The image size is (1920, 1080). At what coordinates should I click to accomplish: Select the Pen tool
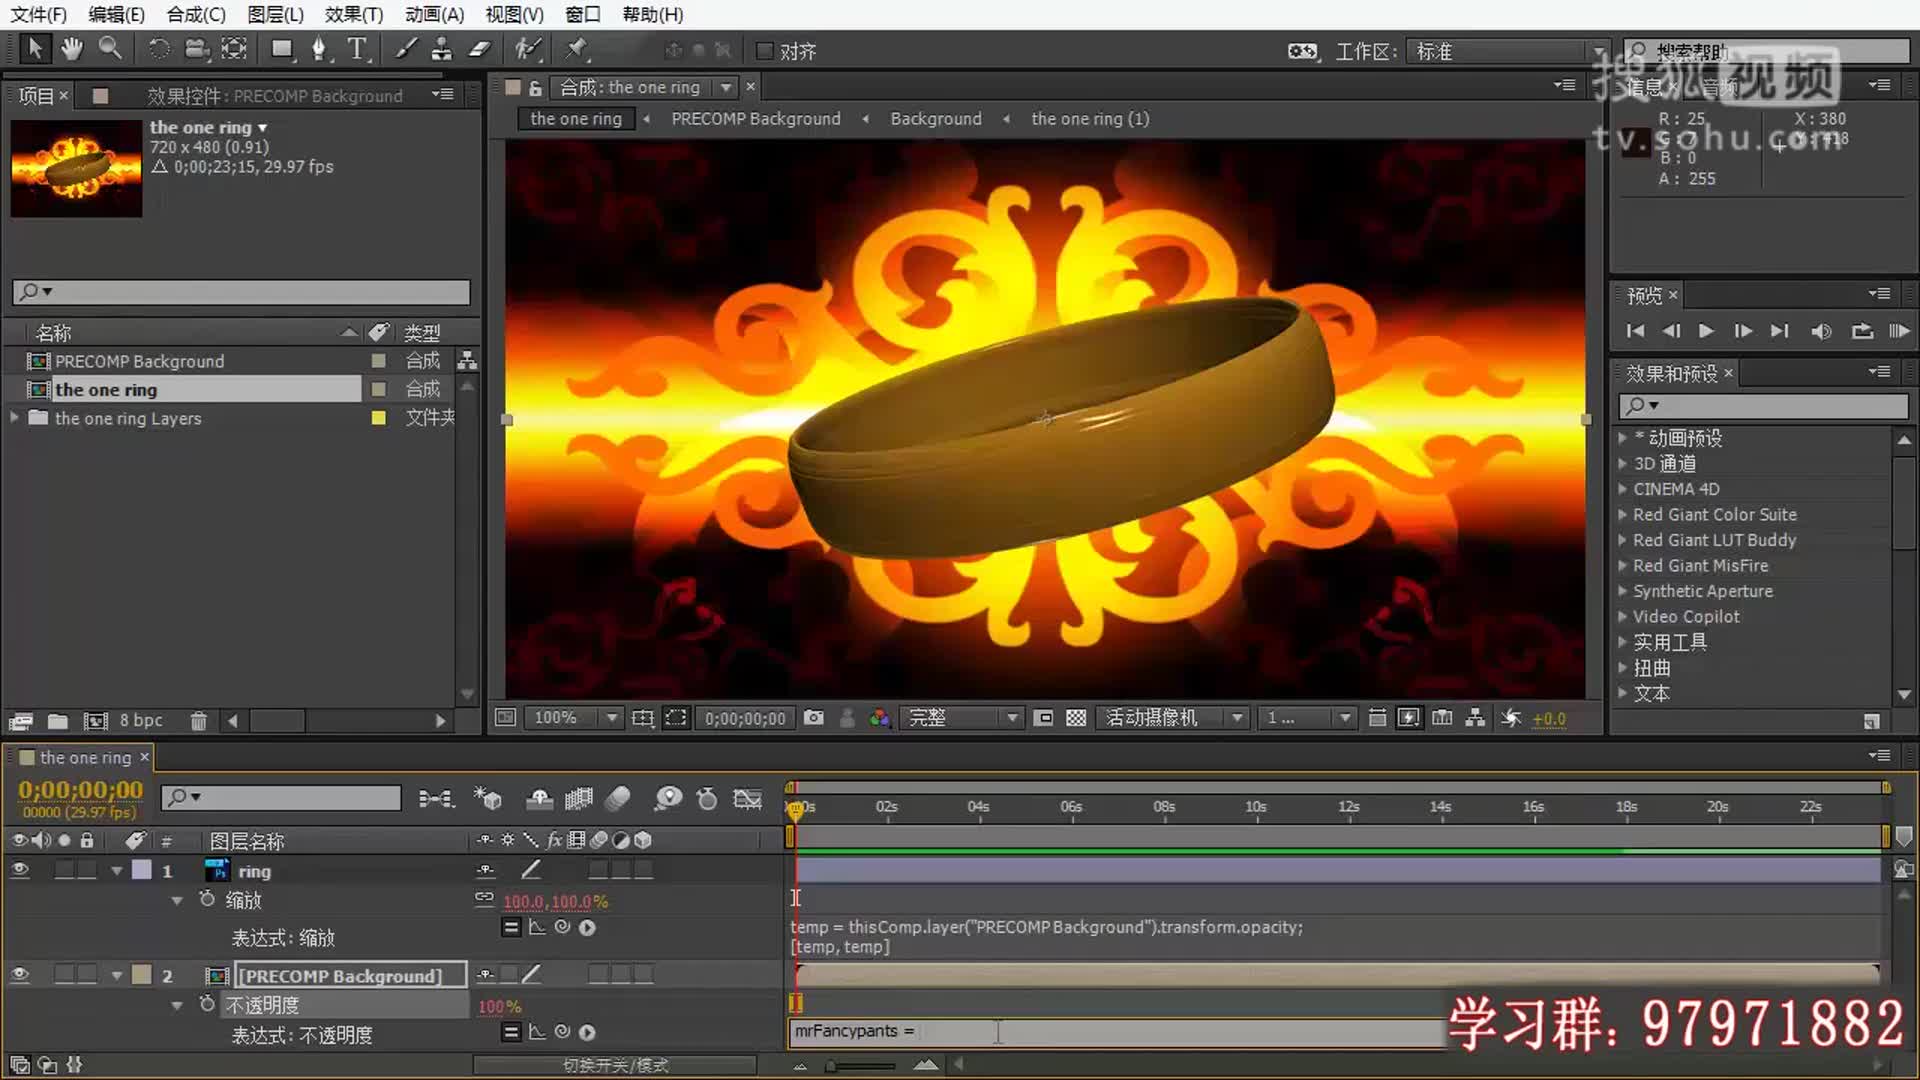[x=319, y=49]
